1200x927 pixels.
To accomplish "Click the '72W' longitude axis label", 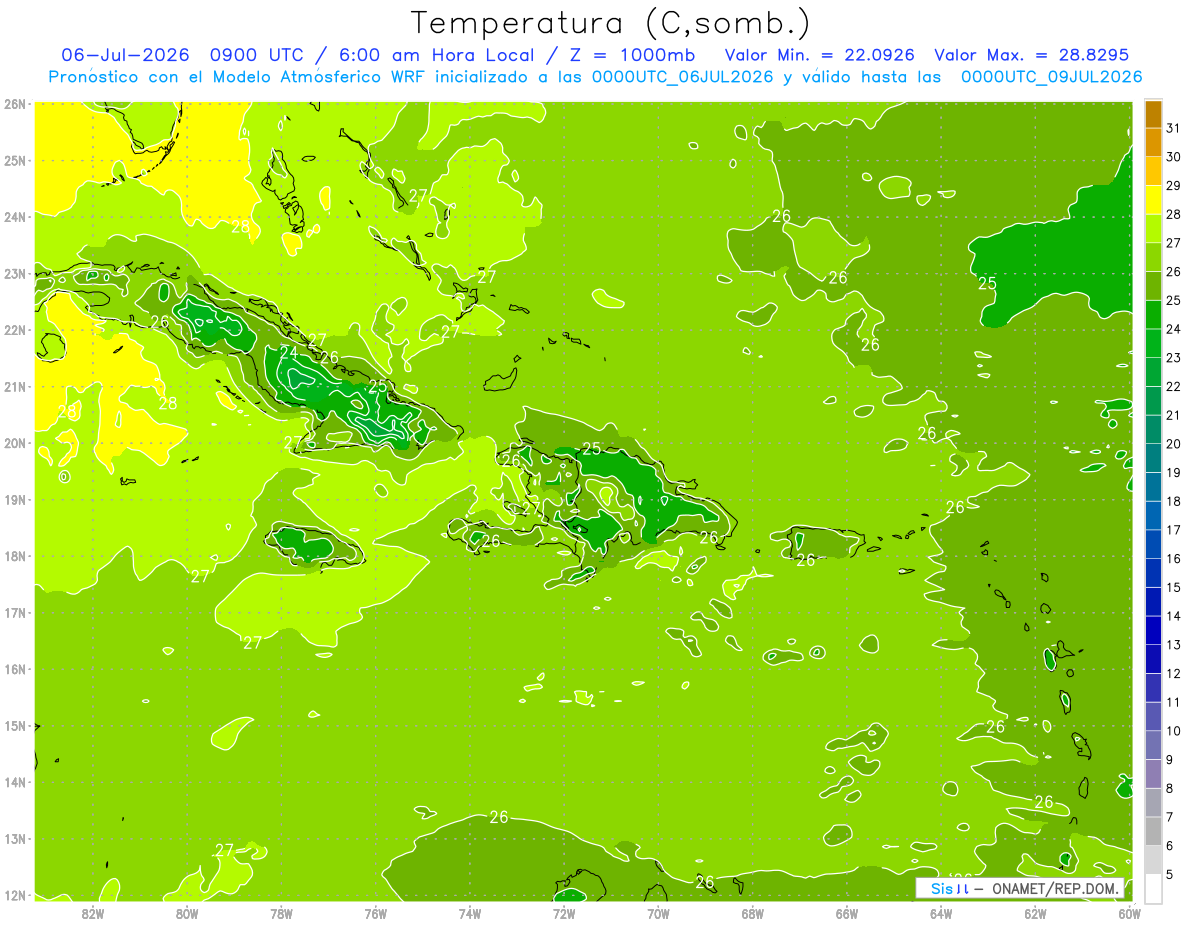I will [x=564, y=913].
